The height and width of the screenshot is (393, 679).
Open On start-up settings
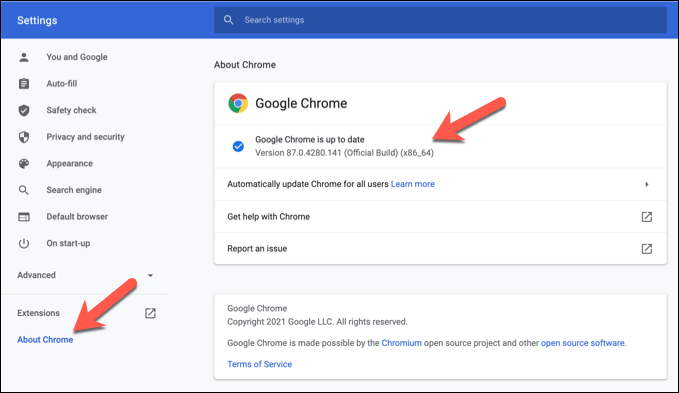[68, 243]
